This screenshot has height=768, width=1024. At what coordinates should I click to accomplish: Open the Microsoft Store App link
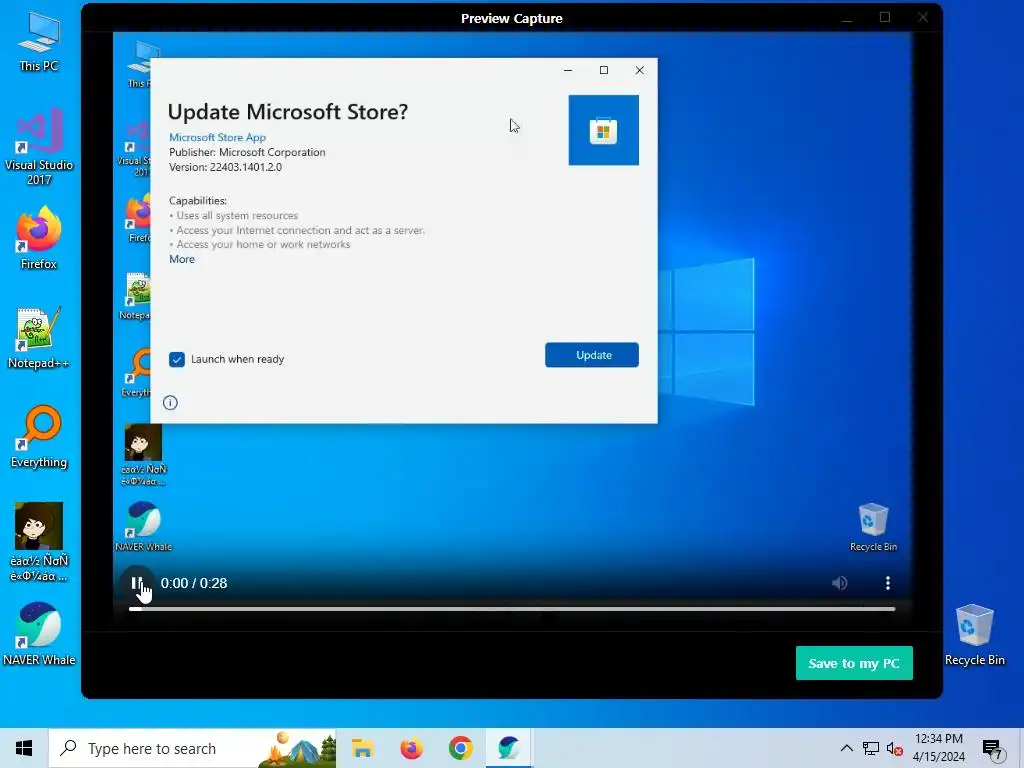click(x=217, y=137)
